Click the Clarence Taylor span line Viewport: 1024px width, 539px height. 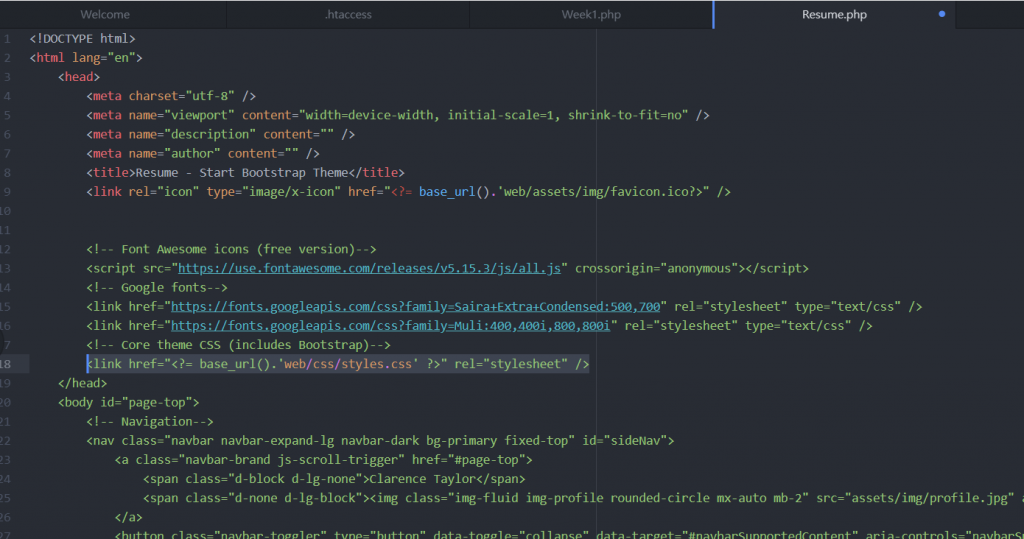334,479
